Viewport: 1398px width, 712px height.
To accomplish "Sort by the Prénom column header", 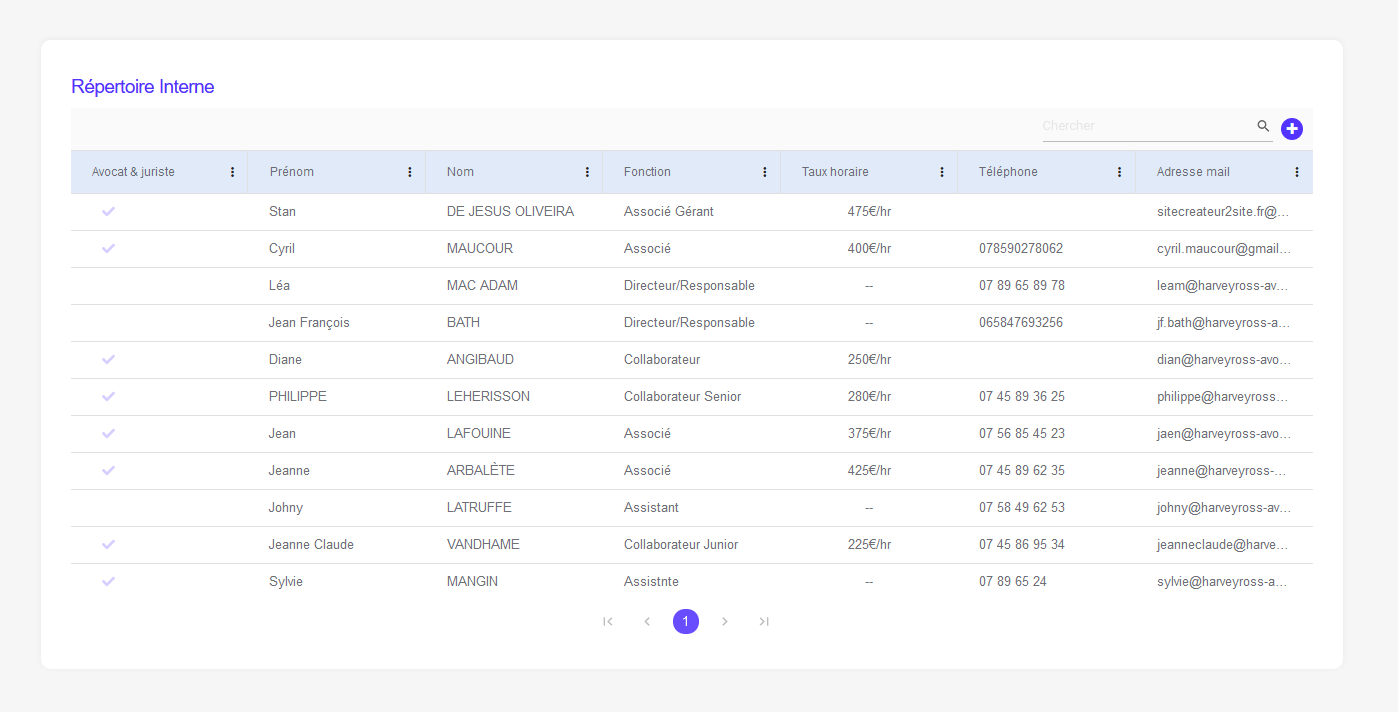I will (292, 172).
